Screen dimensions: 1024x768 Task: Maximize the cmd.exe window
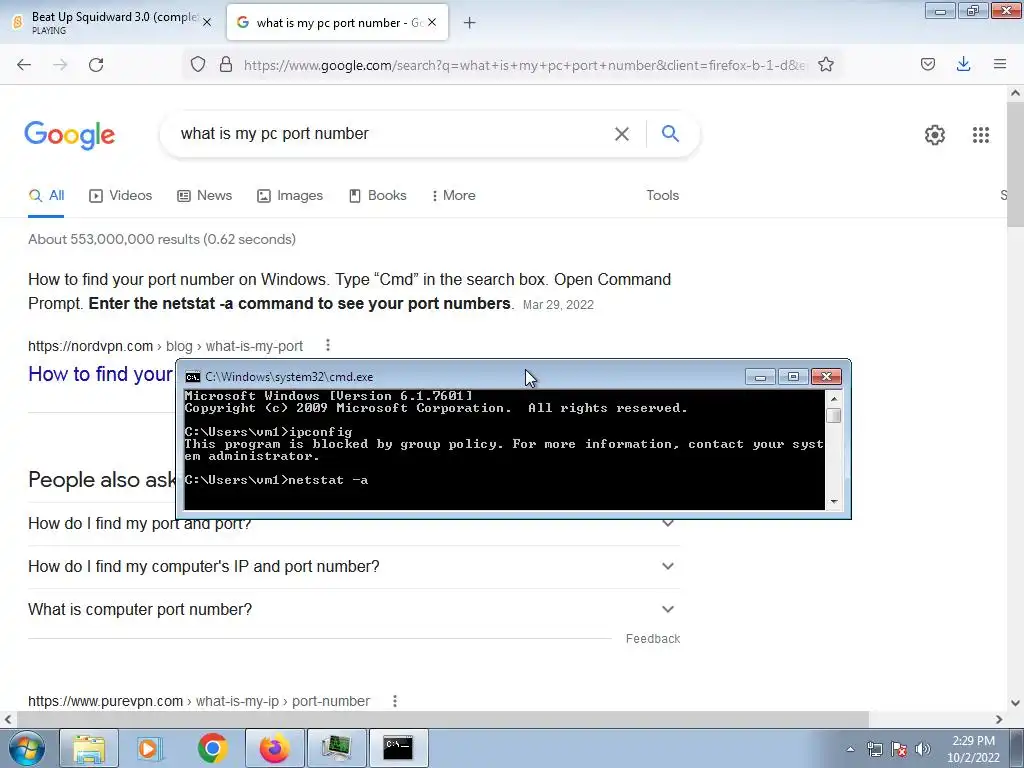coord(793,377)
